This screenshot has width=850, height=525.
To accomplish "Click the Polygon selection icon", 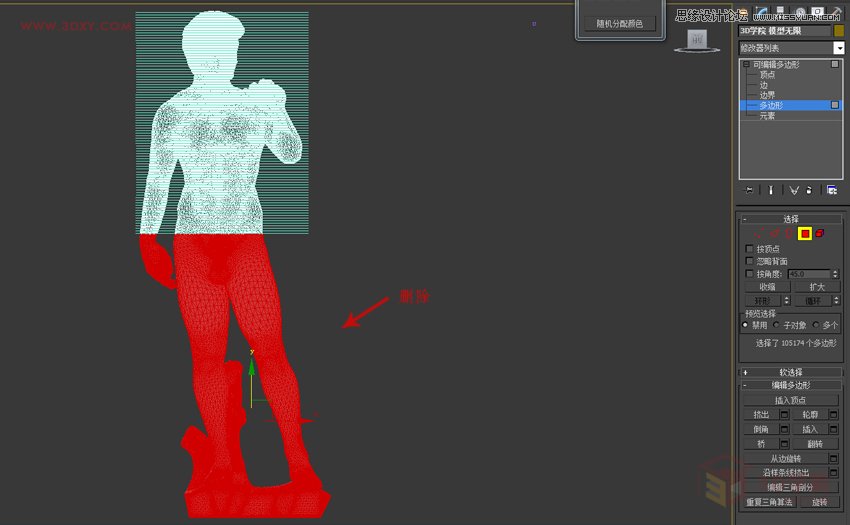I will click(805, 234).
